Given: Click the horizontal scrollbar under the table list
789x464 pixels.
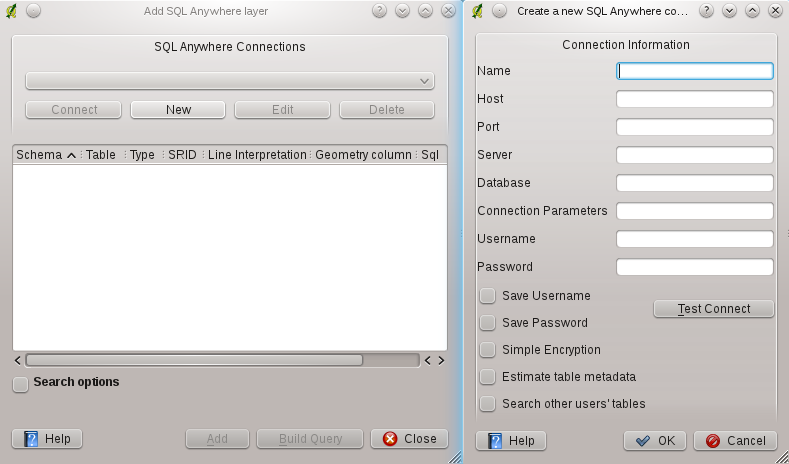Looking at the screenshot, I should click(194, 360).
